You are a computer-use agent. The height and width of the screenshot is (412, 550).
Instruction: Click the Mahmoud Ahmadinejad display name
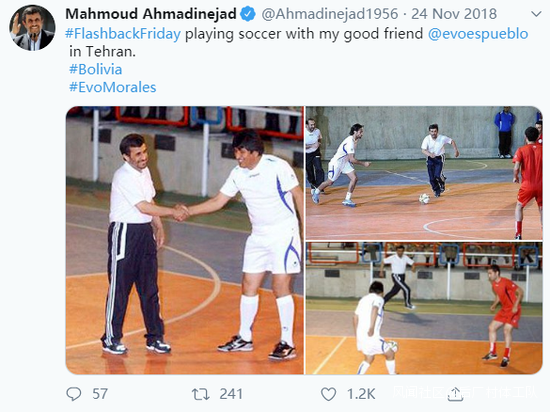[x=151, y=14]
